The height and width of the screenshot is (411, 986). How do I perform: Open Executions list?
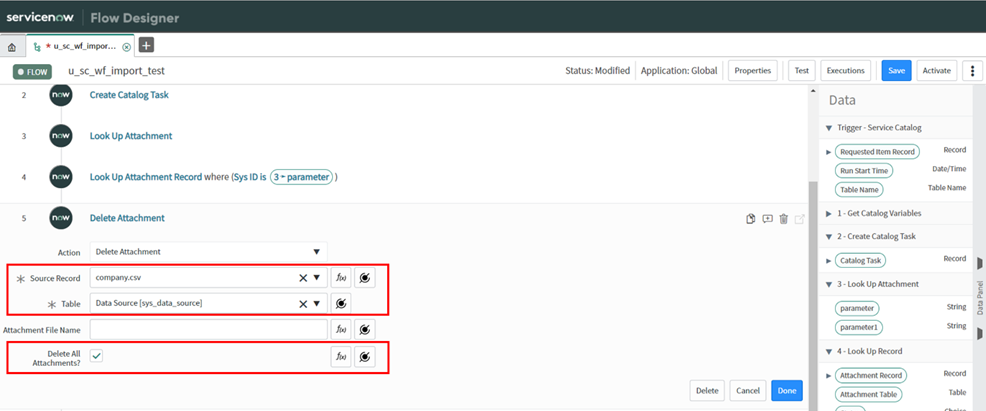point(846,71)
